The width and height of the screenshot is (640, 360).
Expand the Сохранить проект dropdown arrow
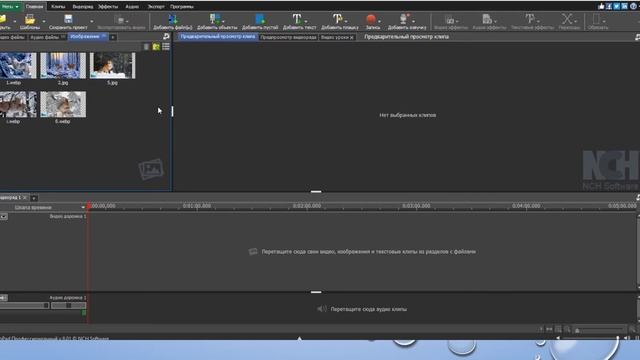pos(91,21)
